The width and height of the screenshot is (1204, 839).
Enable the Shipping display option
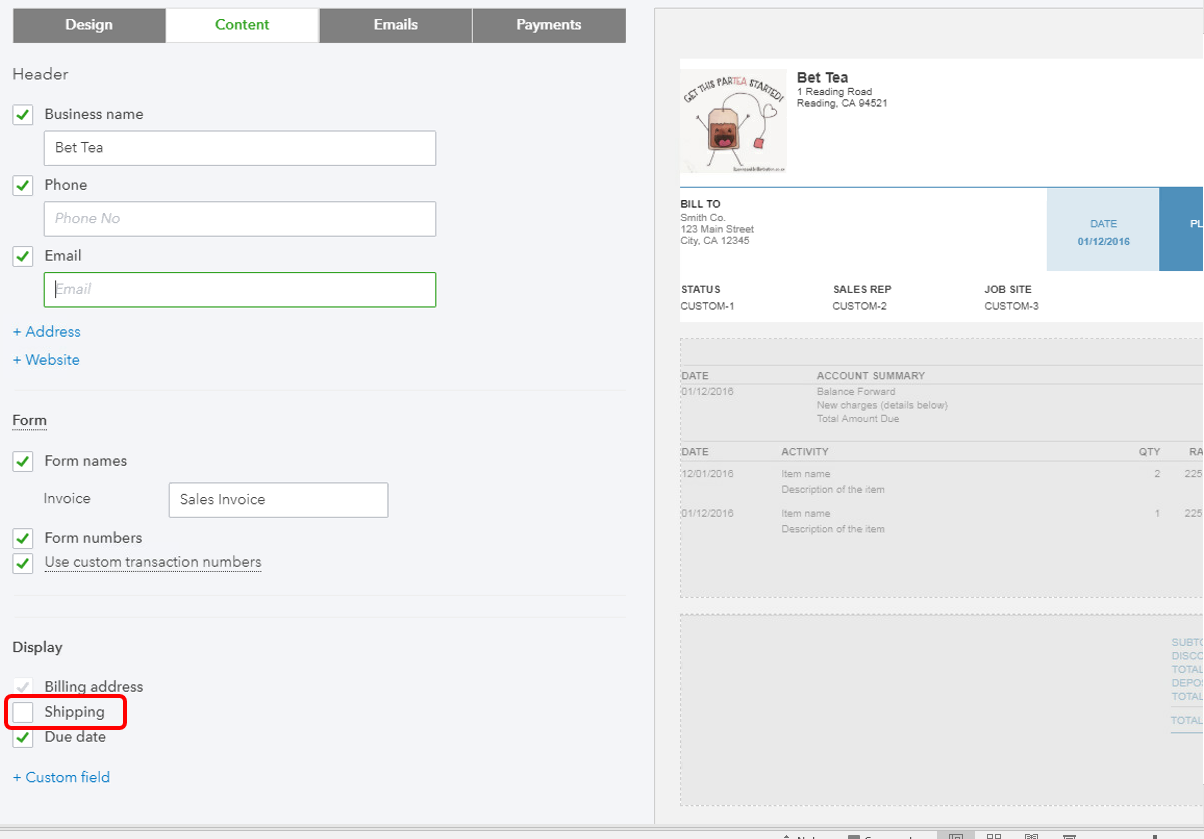pos(23,711)
